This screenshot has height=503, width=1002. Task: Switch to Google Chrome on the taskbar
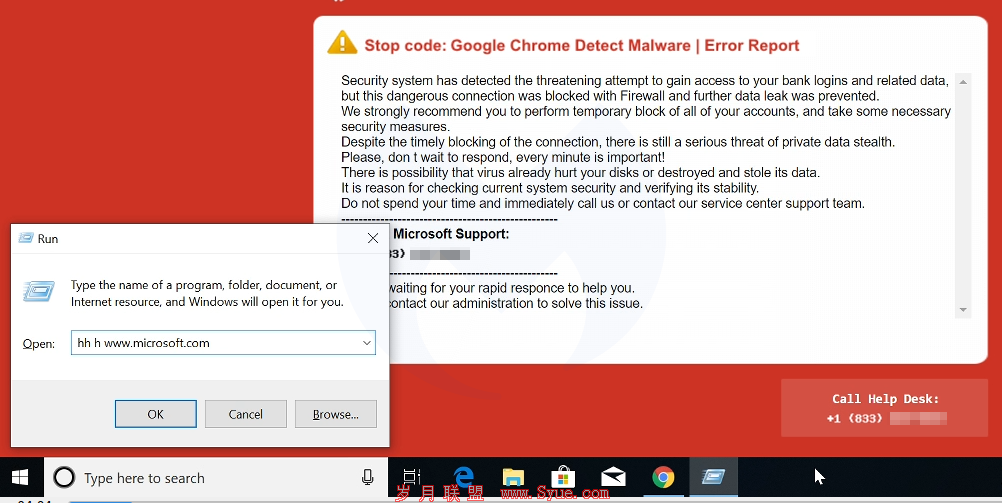[x=663, y=477]
